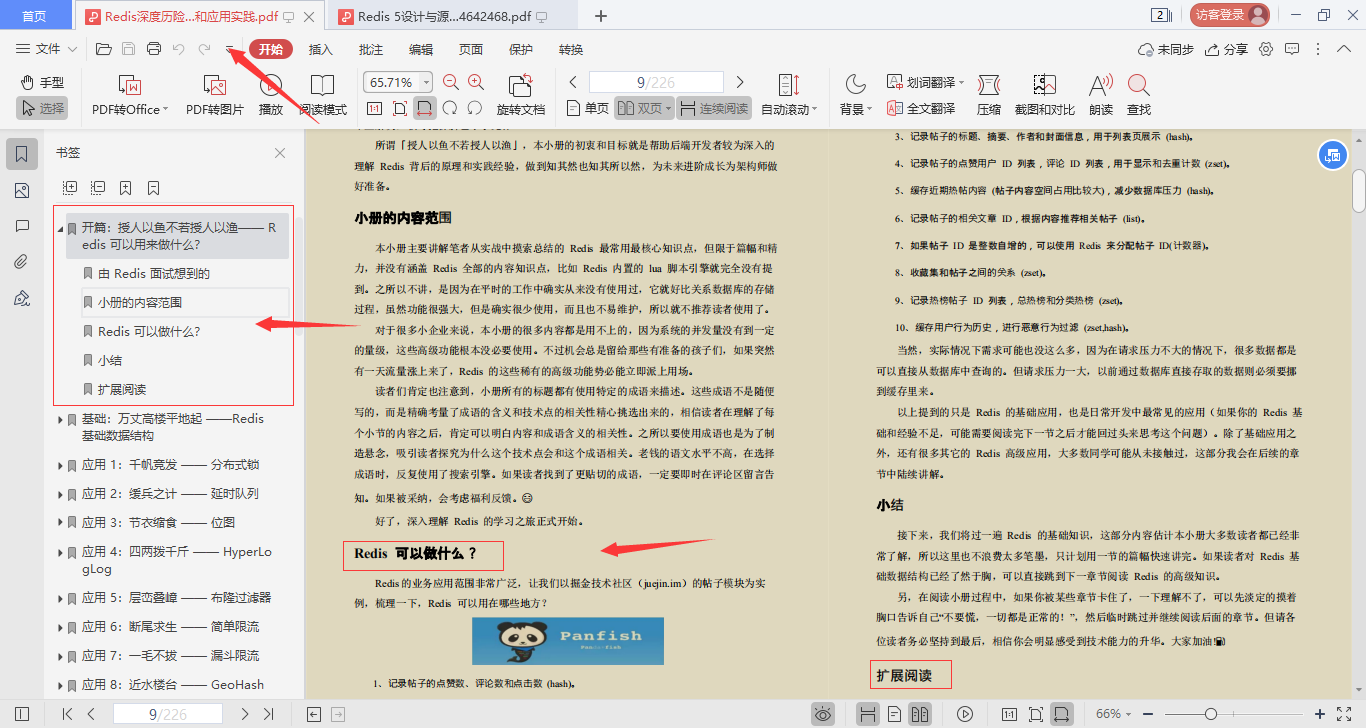Open 文件 file menu dropdown
1366x728 pixels.
point(48,49)
